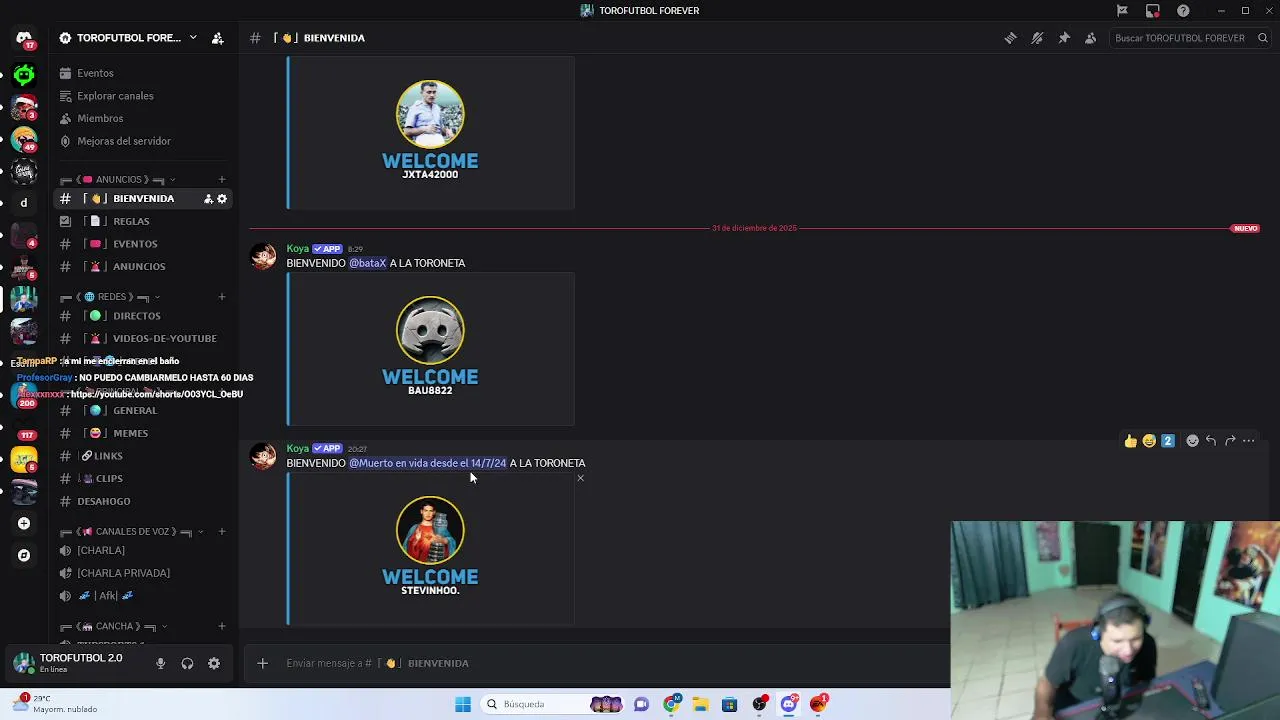Create channel in ANUNCIOS category
The image size is (1280, 720).
click(x=222, y=180)
